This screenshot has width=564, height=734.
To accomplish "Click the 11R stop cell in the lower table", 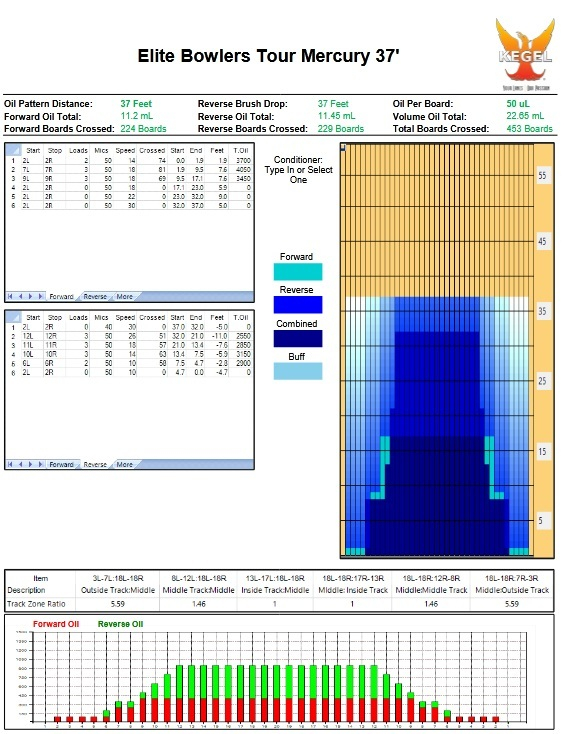I will click(x=55, y=345).
